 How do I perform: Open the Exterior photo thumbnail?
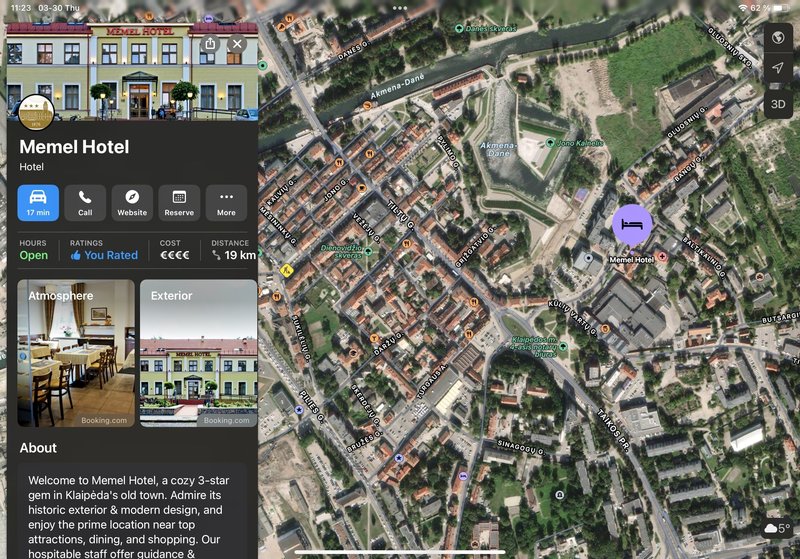point(198,353)
